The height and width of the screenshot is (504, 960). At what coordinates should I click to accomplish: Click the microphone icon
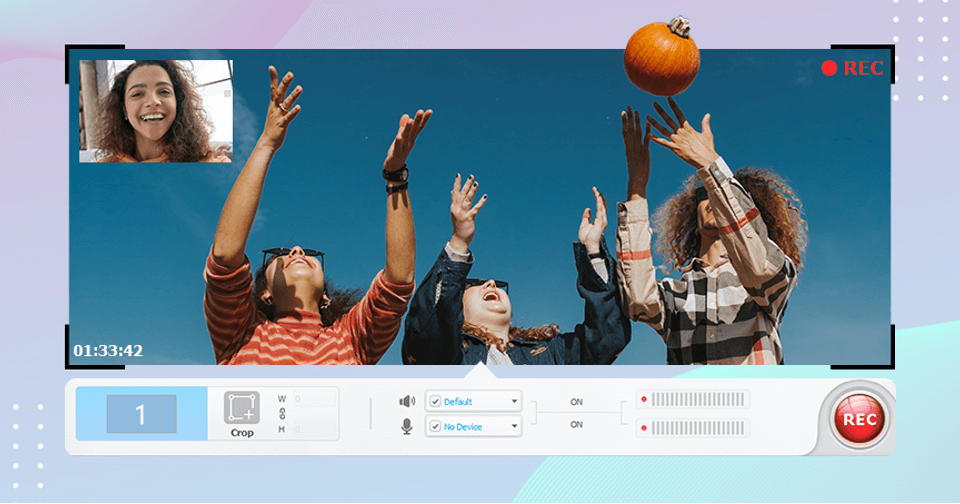(x=407, y=426)
